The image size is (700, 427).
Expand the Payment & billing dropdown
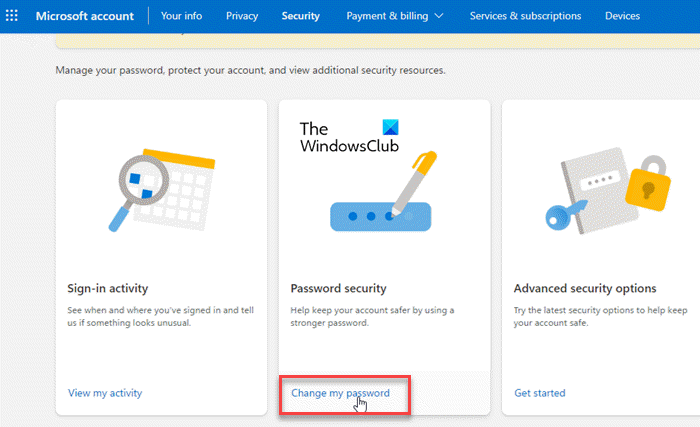395,16
